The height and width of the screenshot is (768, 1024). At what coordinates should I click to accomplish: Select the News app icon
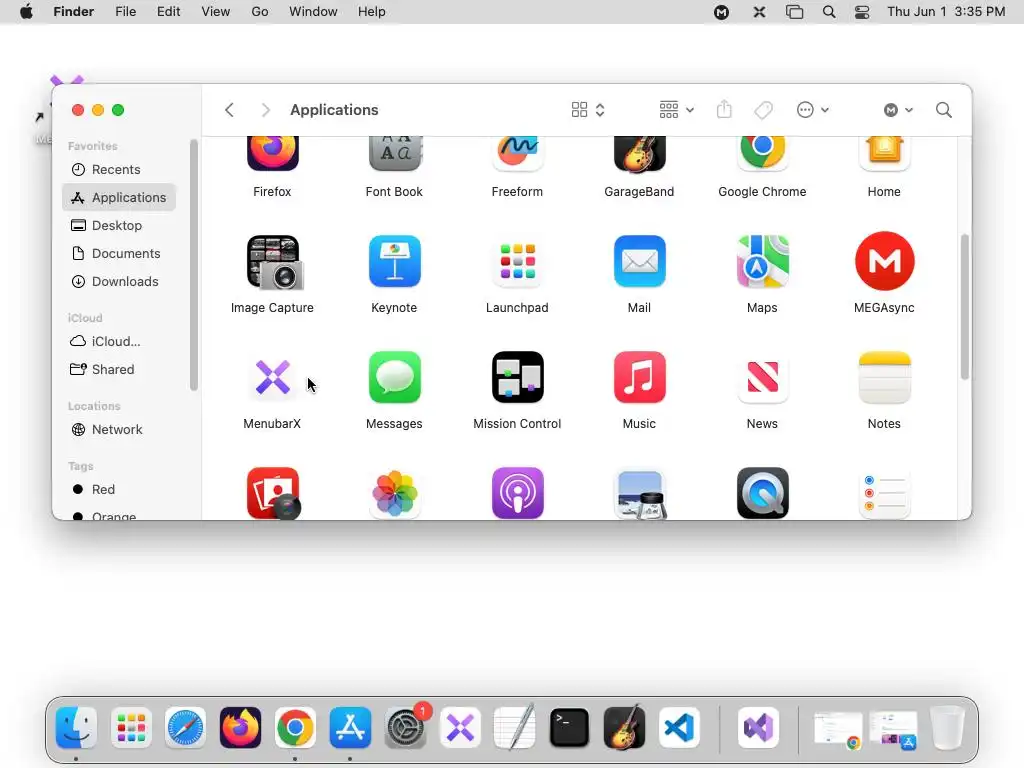click(762, 377)
